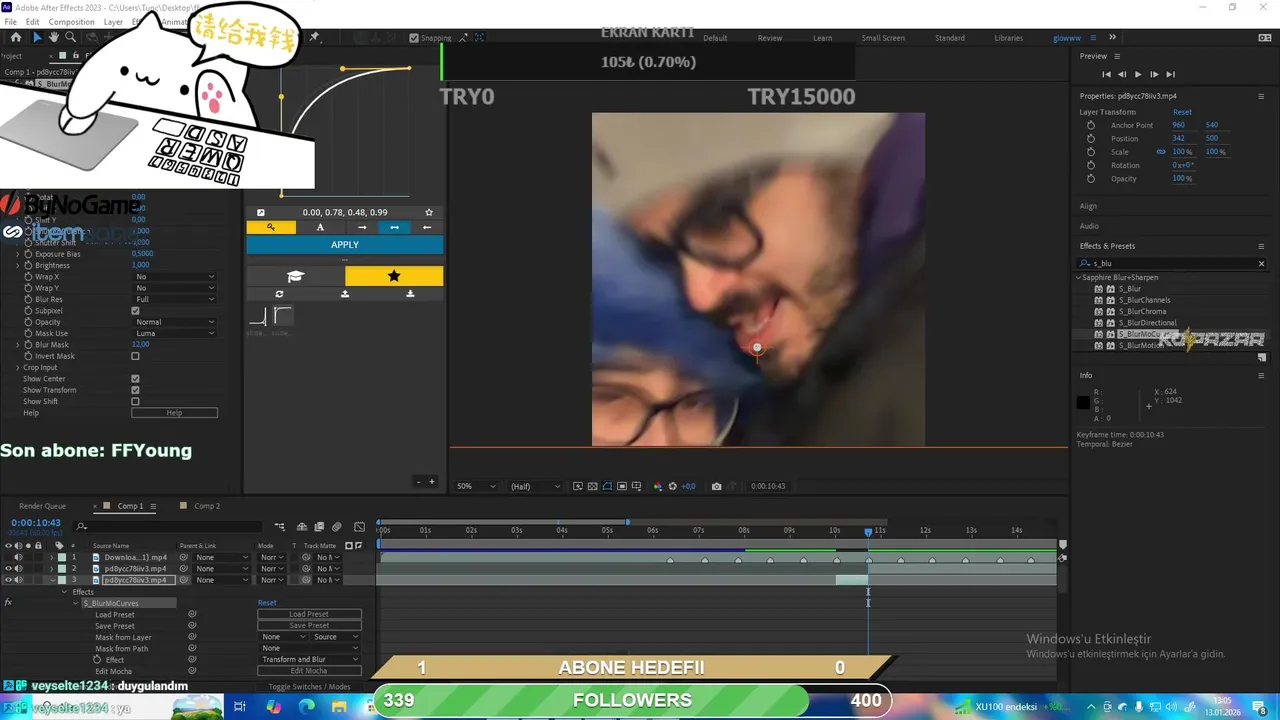The height and width of the screenshot is (720, 1280).
Task: Select the left arrow ease-in button
Action: click(427, 227)
